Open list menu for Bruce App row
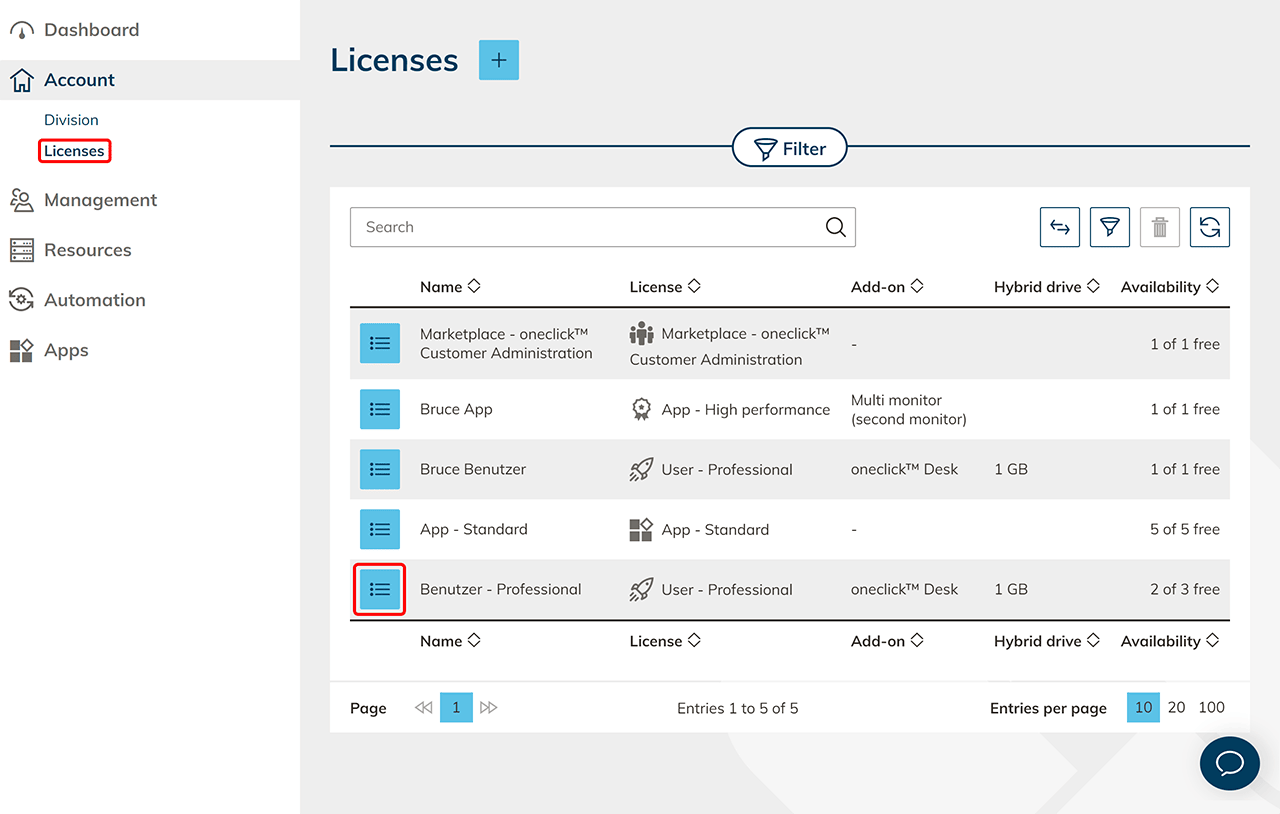Viewport: 1280px width, 814px height. [380, 409]
